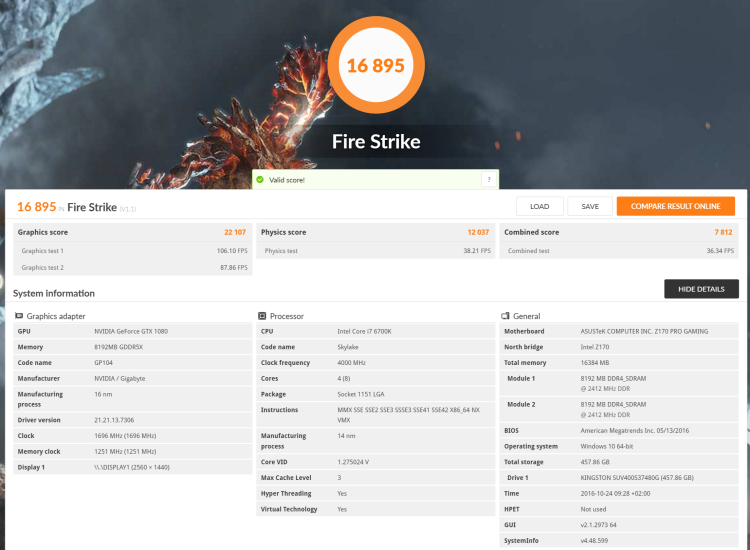Click the Physics score value 12 037
Viewport: 750px width, 550px height.
click(x=478, y=232)
